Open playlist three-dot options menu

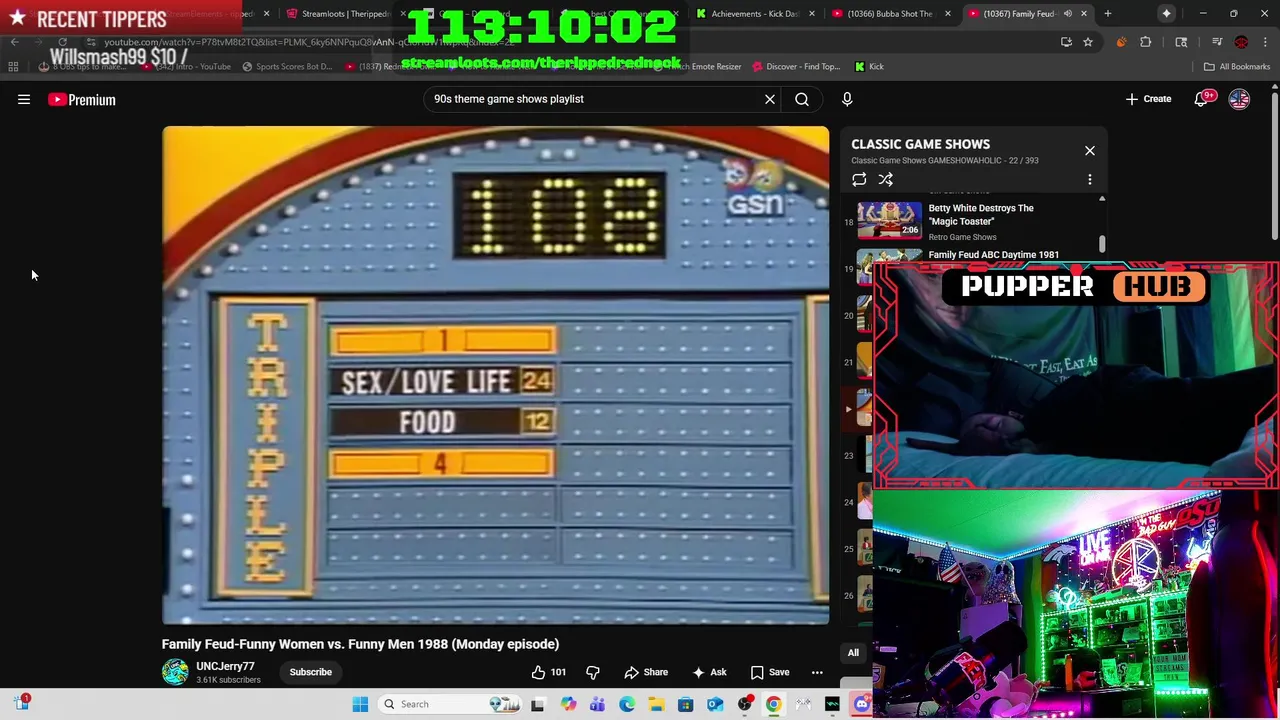pos(1090,180)
